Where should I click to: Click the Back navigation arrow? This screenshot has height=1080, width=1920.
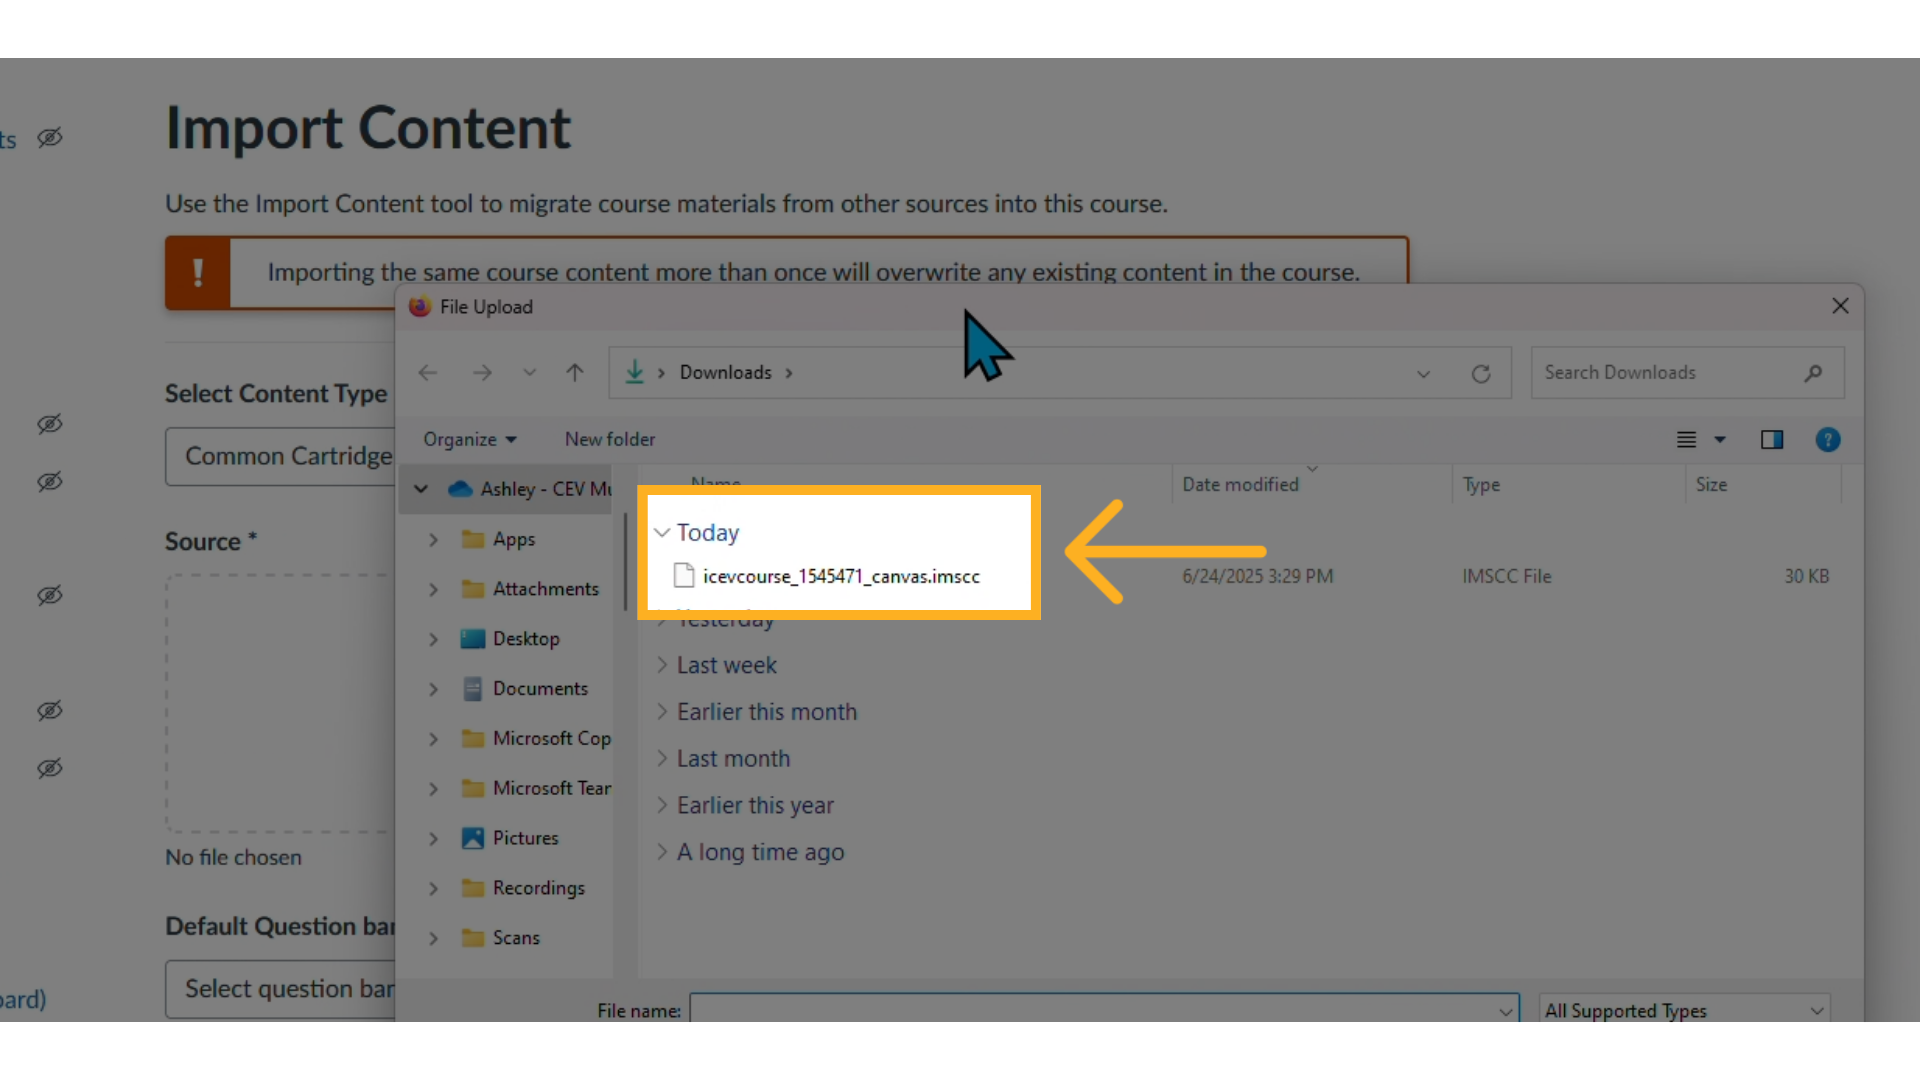point(428,372)
